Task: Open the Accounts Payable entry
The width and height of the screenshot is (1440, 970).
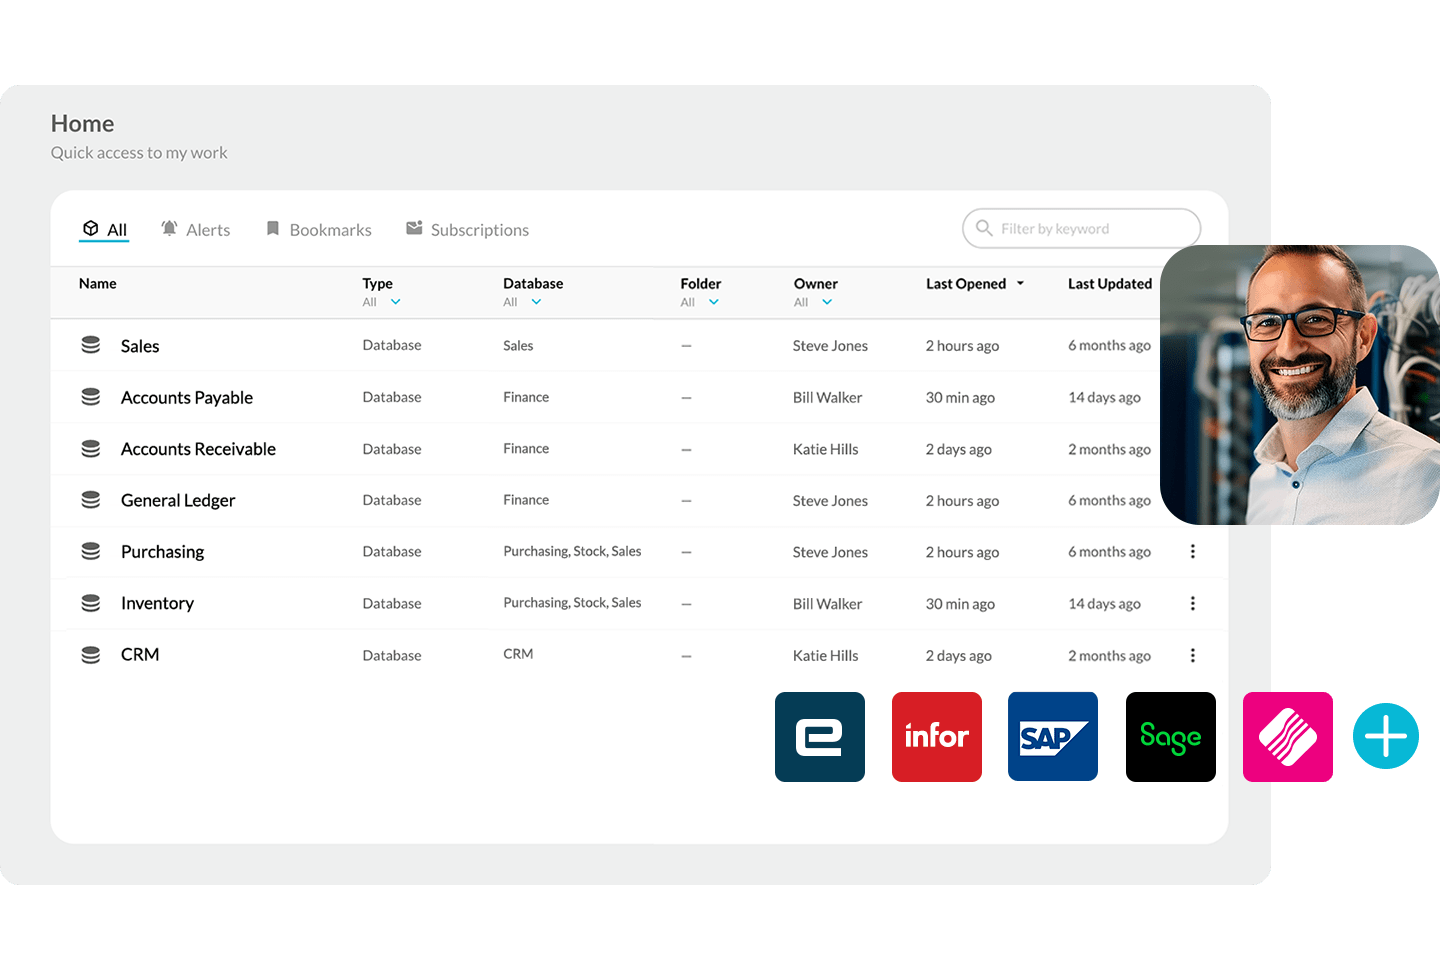Action: click(x=187, y=398)
